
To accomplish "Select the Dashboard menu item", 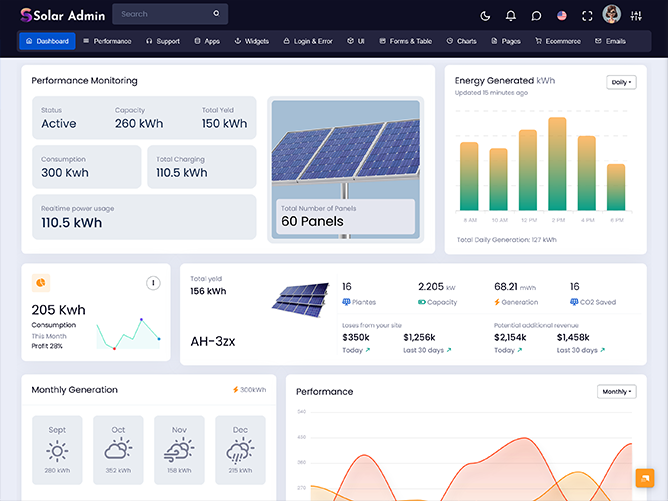I will [x=46, y=41].
